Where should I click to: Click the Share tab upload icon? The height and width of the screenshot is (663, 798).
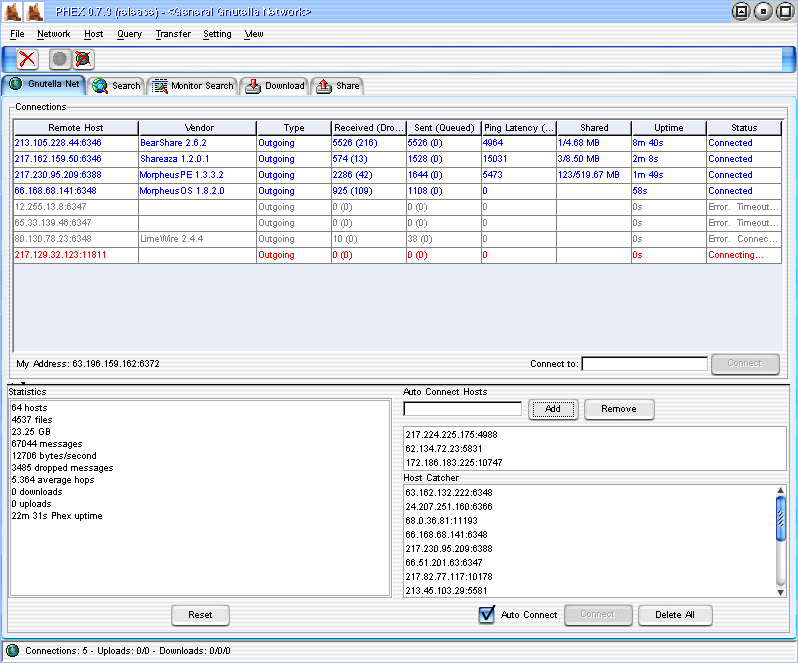click(x=324, y=86)
